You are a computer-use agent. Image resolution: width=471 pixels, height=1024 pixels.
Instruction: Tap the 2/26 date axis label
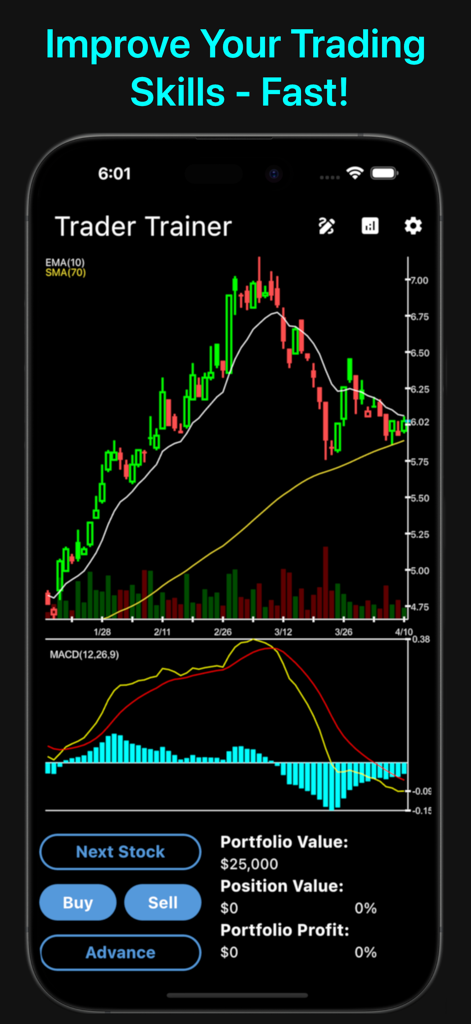[x=223, y=632]
